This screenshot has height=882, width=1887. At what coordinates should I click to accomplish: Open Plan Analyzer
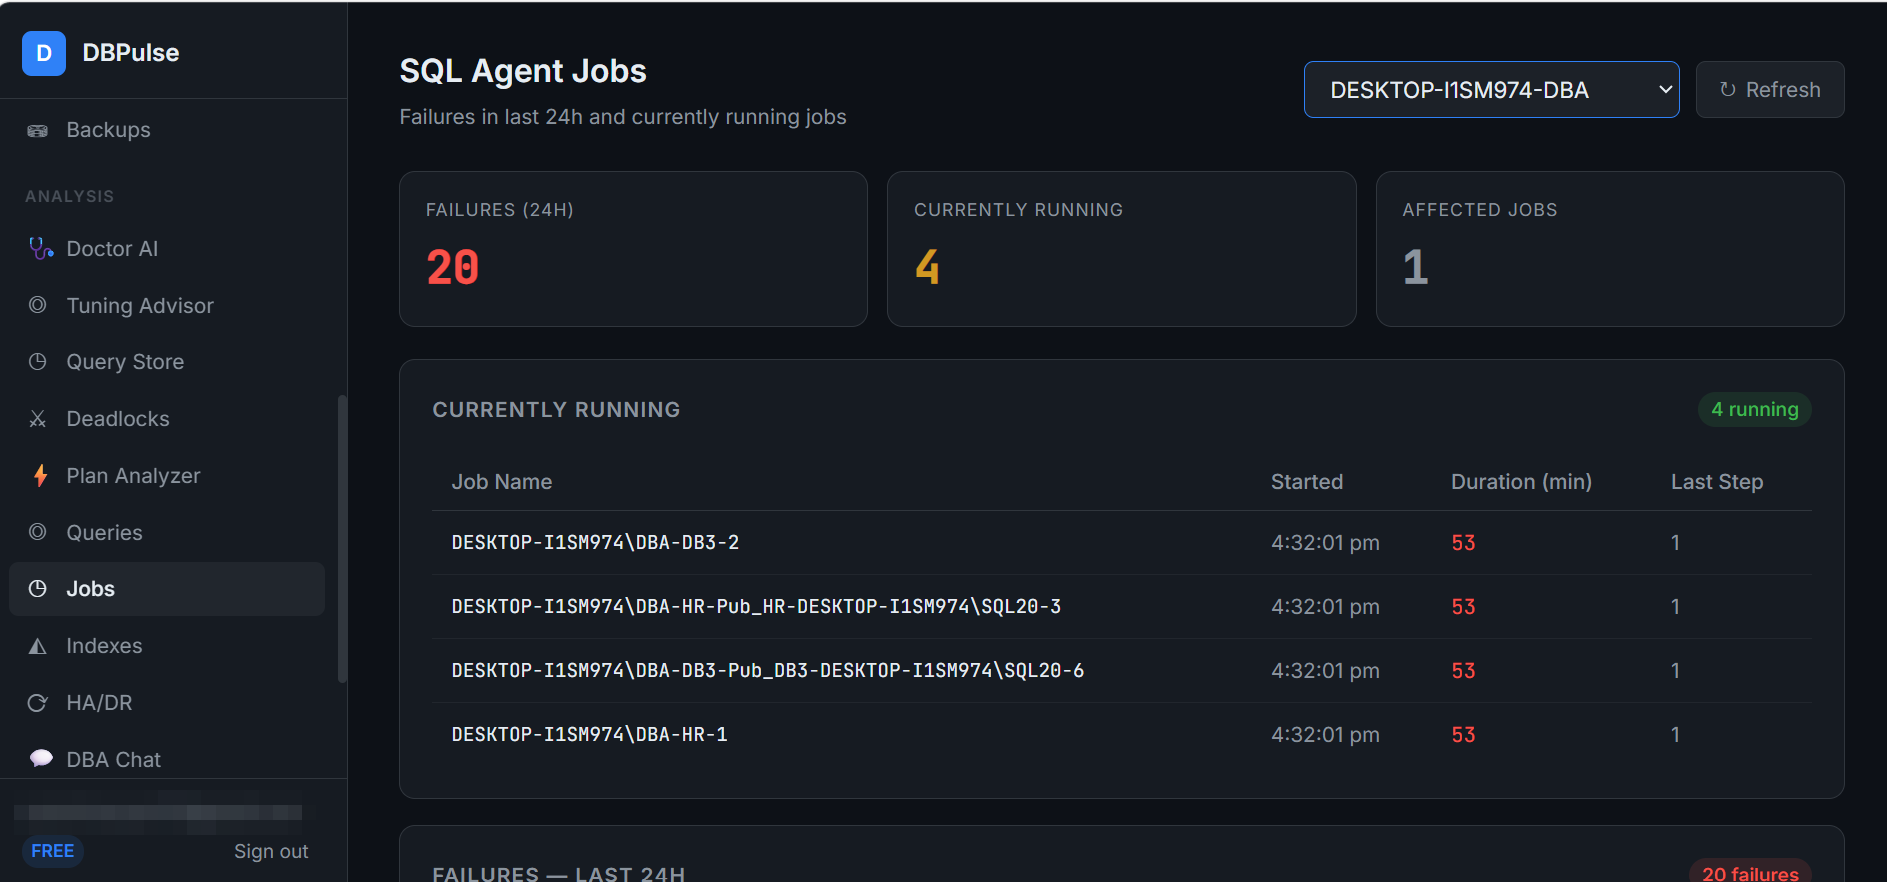click(167, 476)
